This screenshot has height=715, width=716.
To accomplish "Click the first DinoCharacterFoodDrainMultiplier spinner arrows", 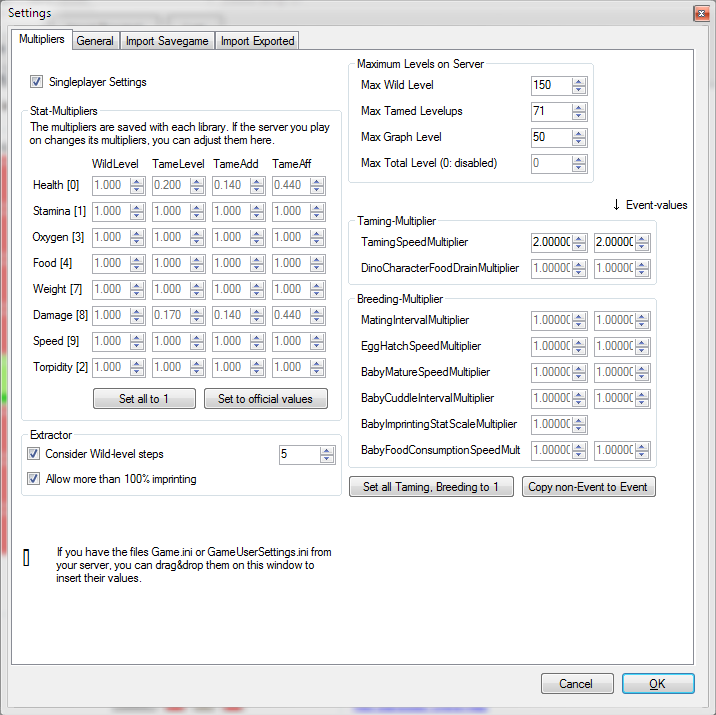I will [x=579, y=268].
